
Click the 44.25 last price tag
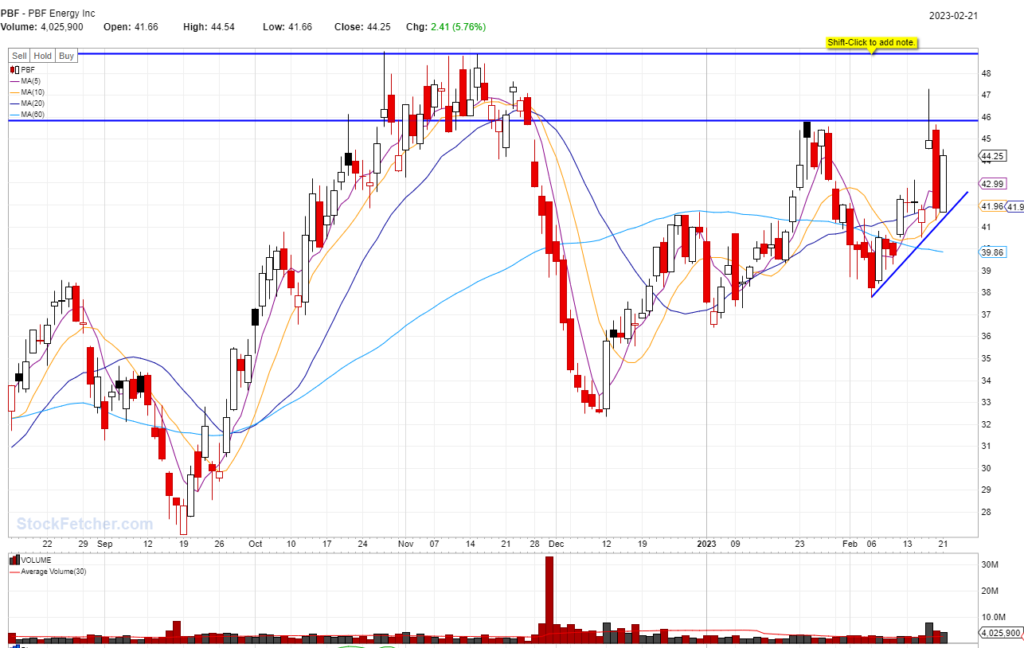click(993, 156)
